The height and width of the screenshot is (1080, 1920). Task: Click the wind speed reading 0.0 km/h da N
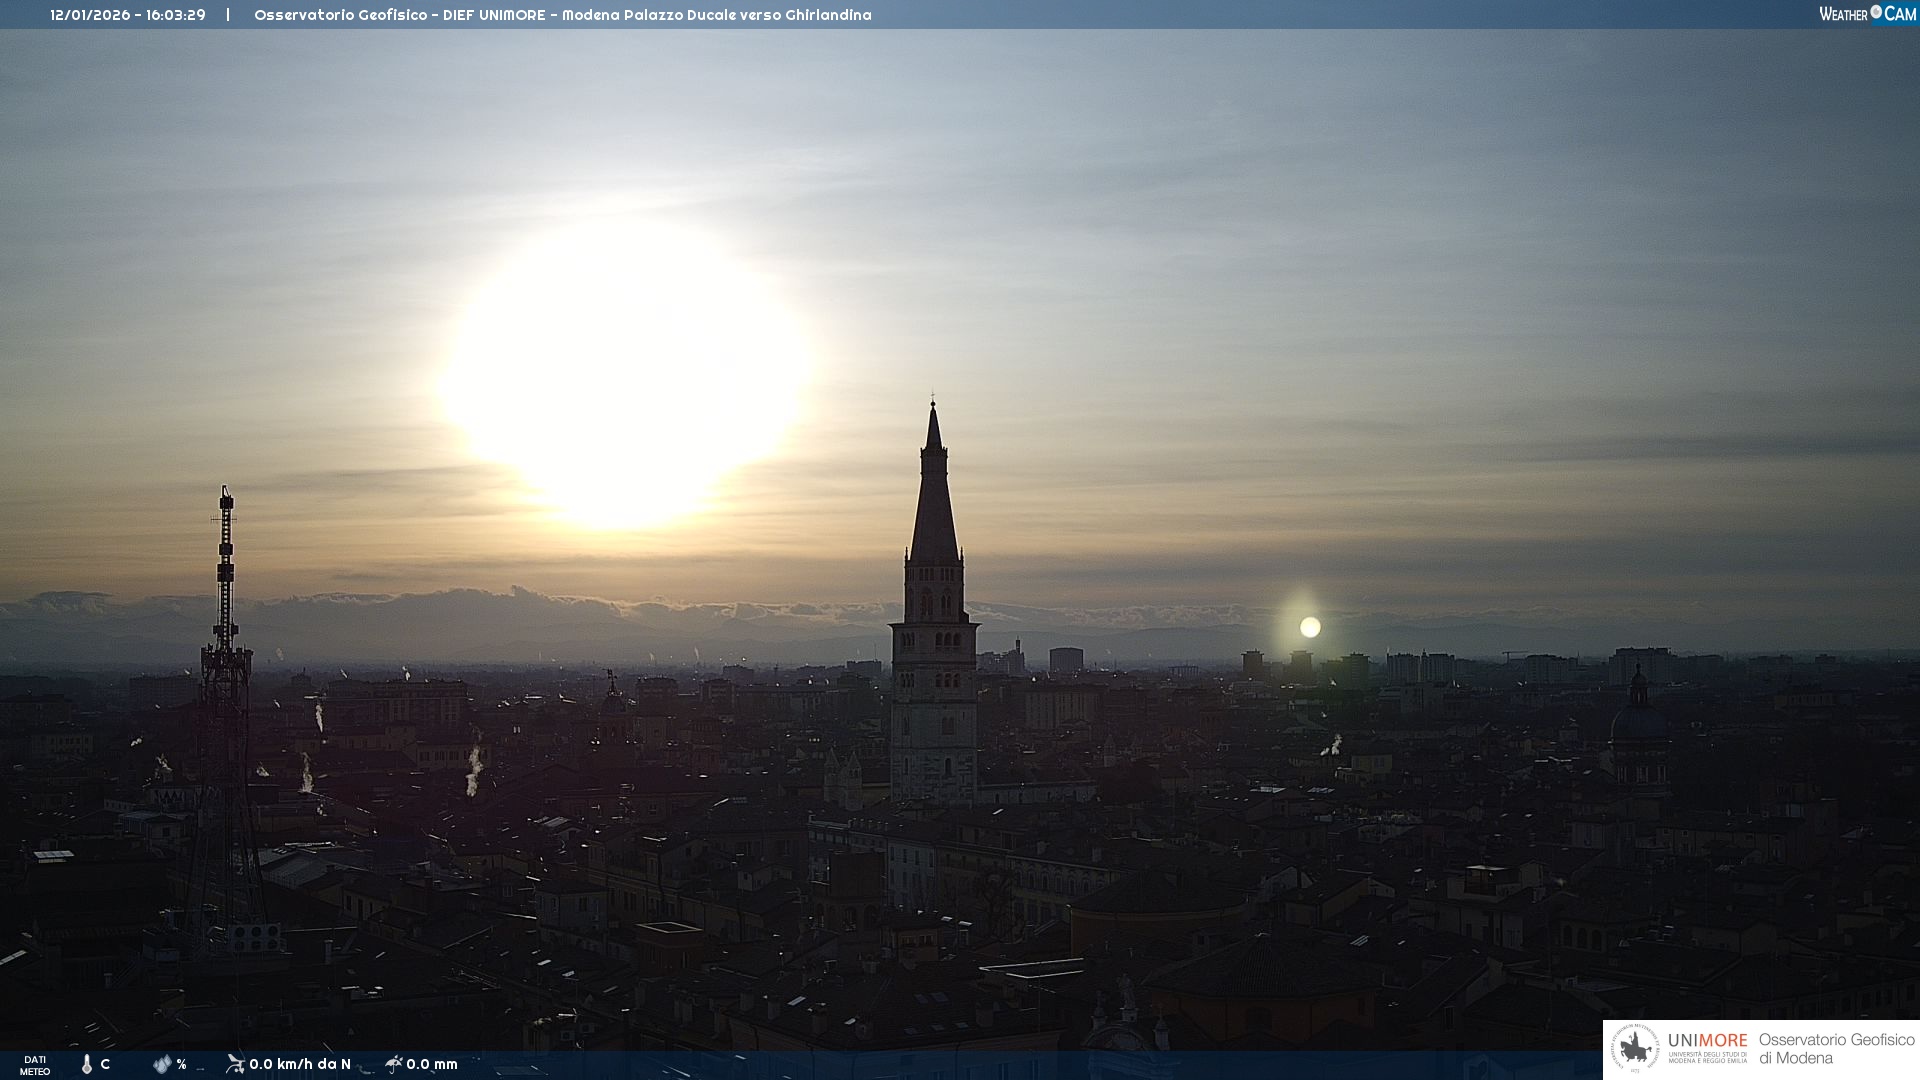click(x=300, y=1064)
